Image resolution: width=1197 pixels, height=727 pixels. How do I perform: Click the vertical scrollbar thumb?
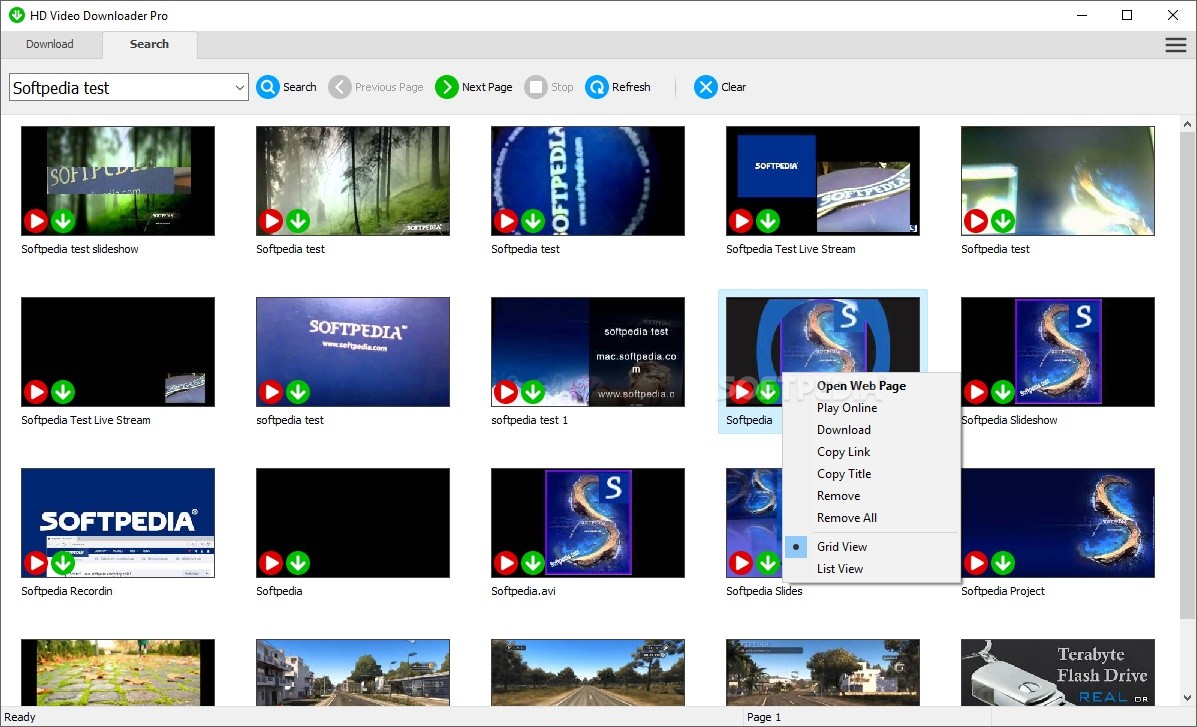(x=1188, y=374)
